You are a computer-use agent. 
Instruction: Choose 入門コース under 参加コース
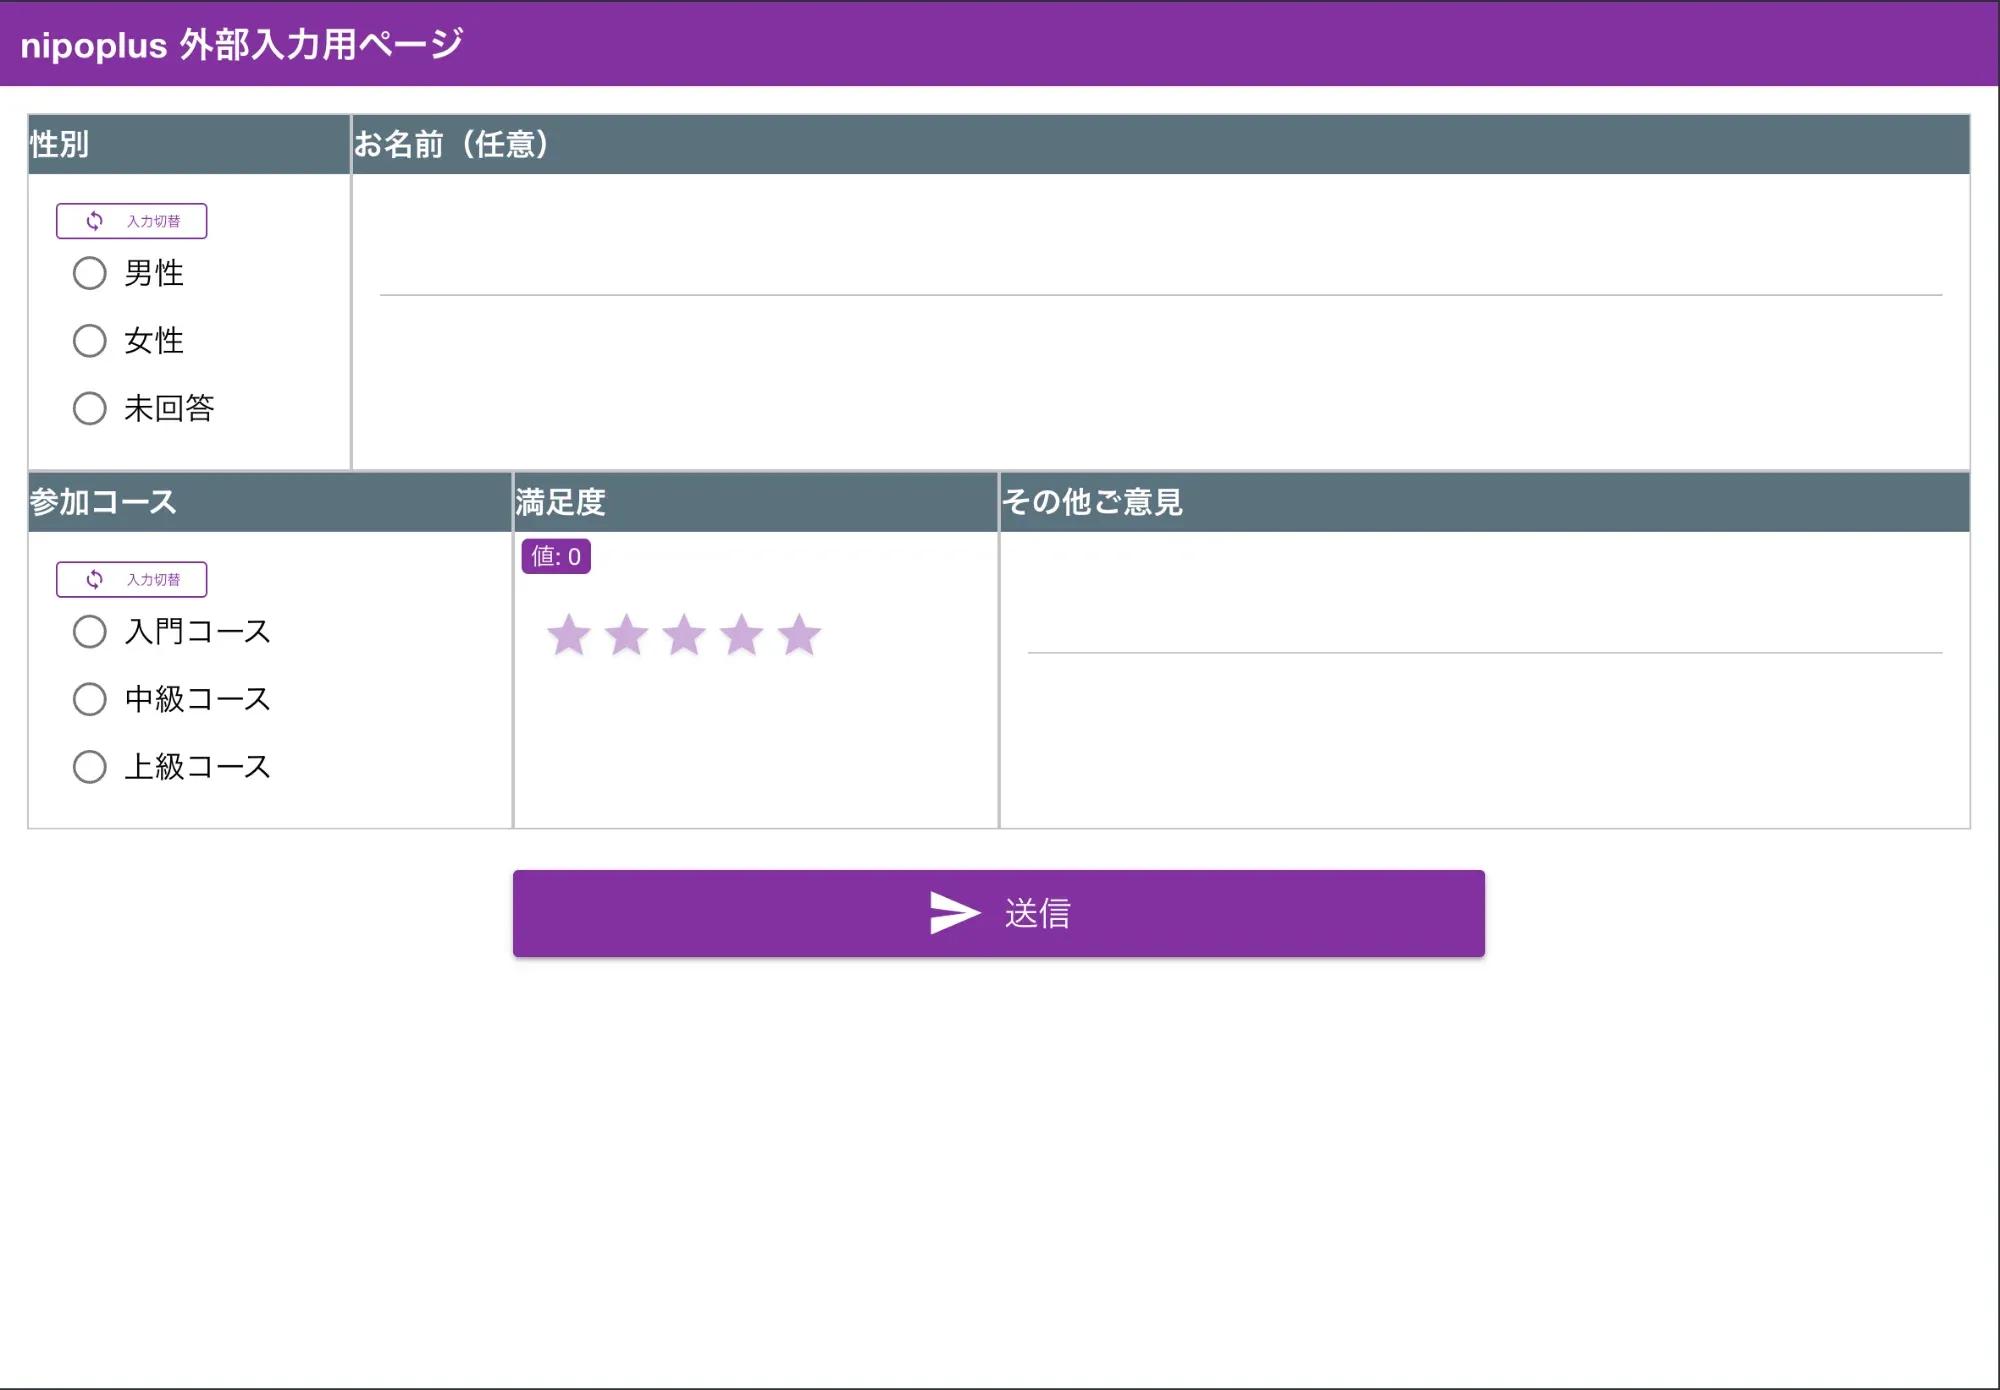pos(89,631)
